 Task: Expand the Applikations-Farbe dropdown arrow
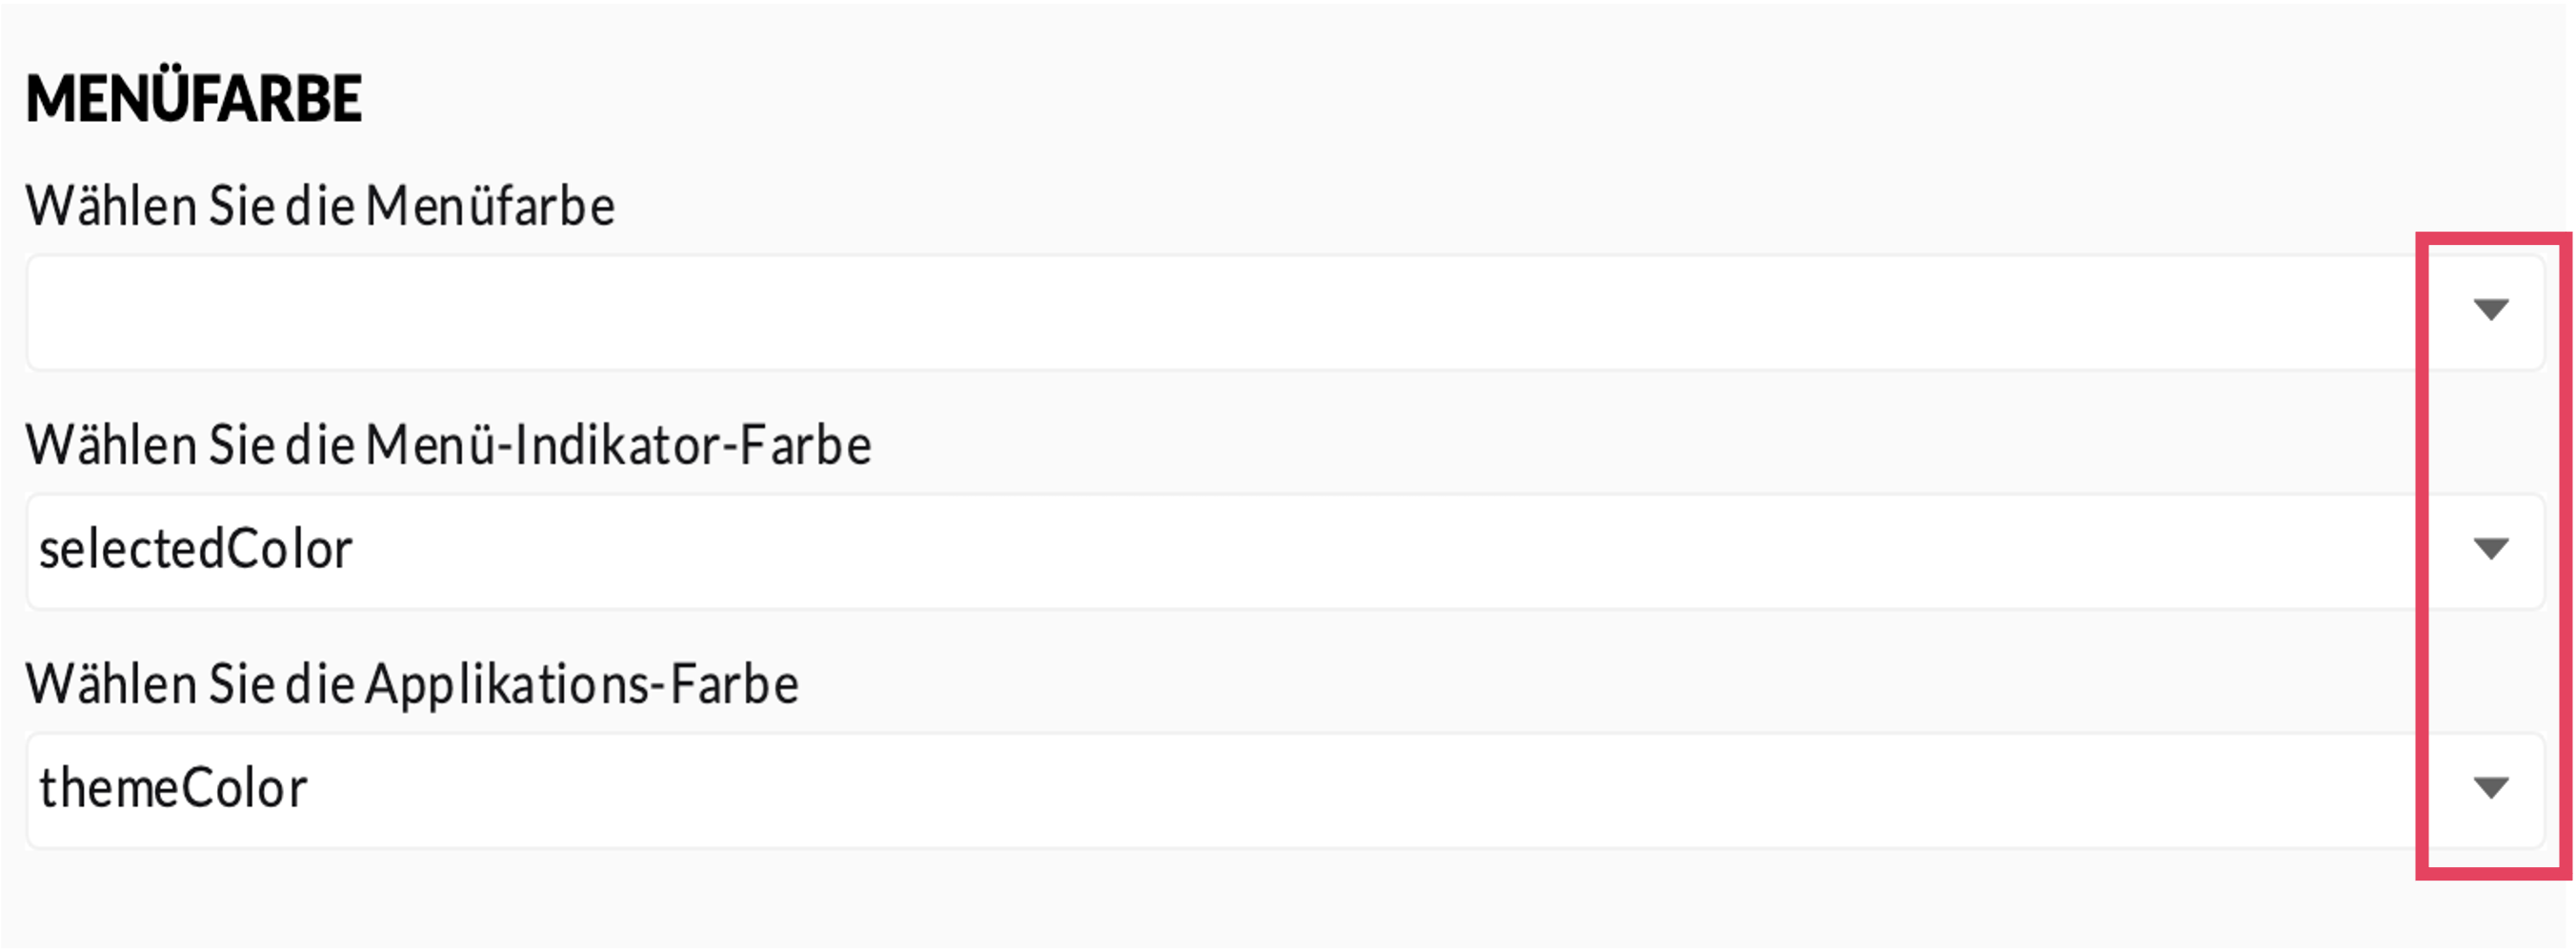coord(2490,788)
